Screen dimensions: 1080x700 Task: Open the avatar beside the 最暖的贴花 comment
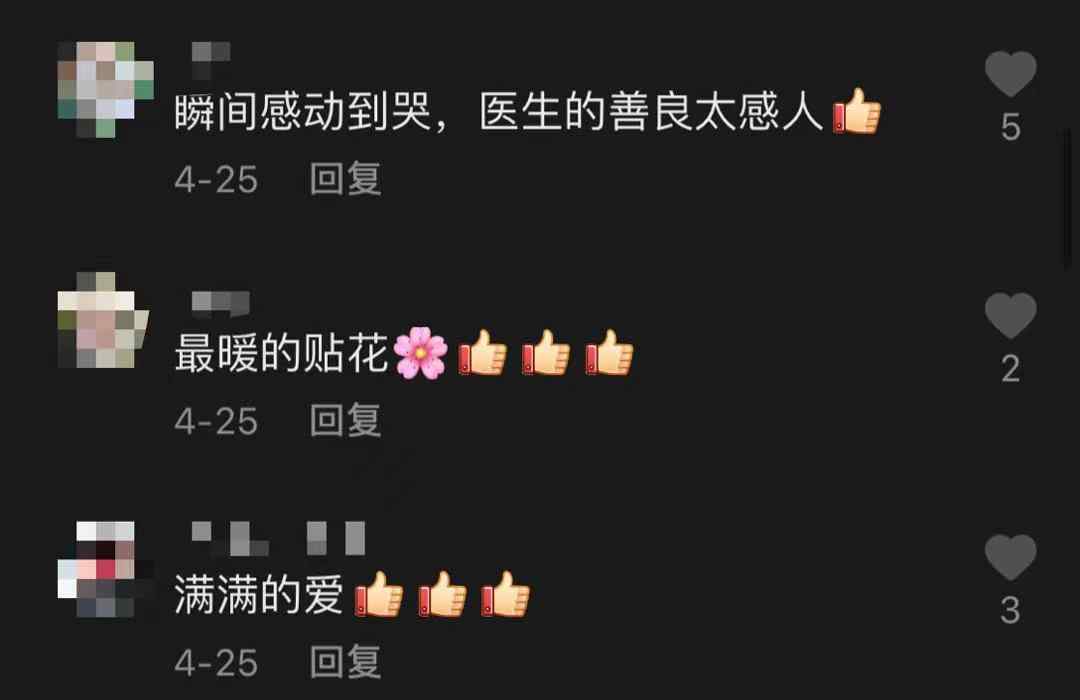[103, 320]
